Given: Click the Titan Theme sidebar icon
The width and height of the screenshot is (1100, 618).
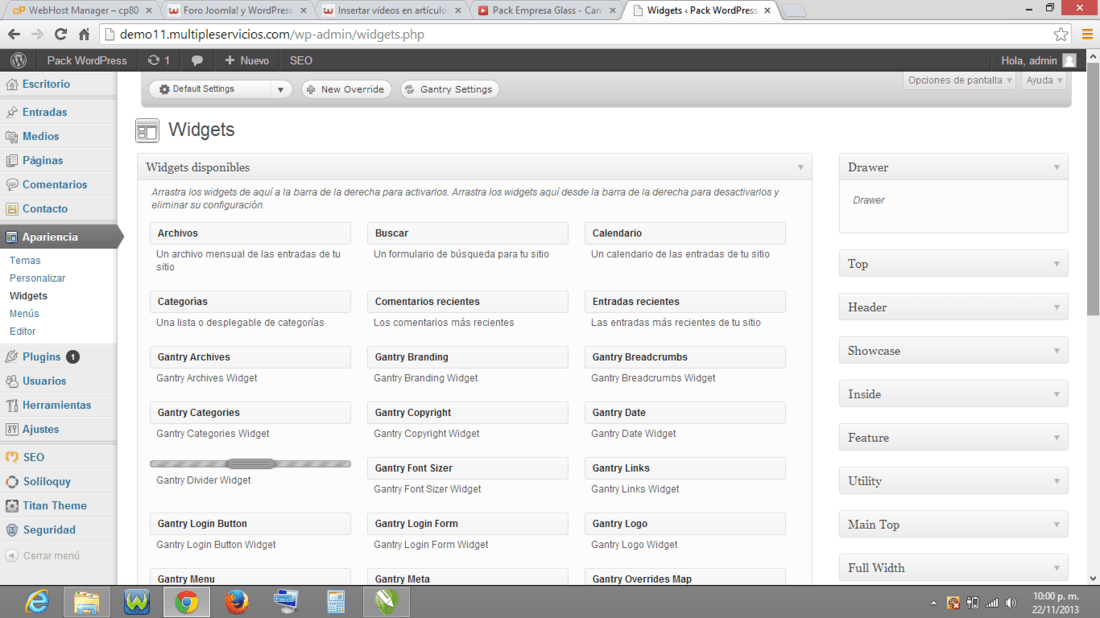Looking at the screenshot, I should coord(12,506).
